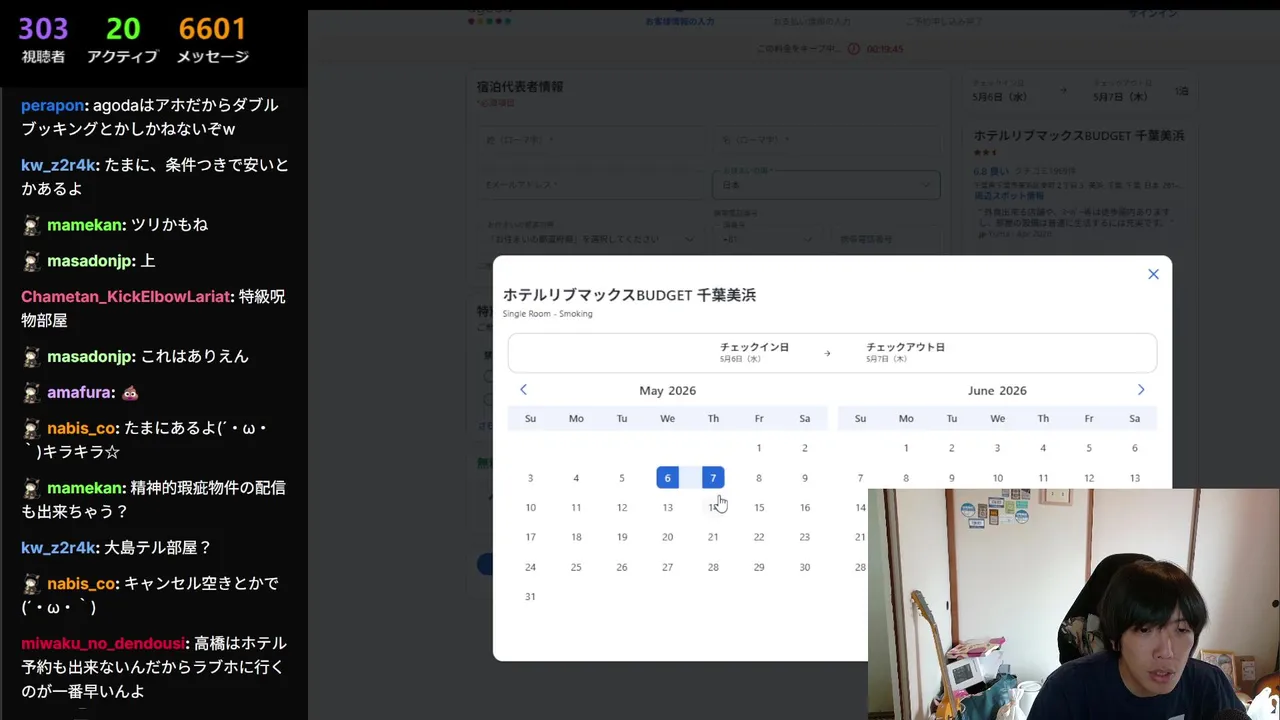This screenshot has width=1280, height=720.
Task: Pick May 20 in the calendar
Action: [667, 537]
